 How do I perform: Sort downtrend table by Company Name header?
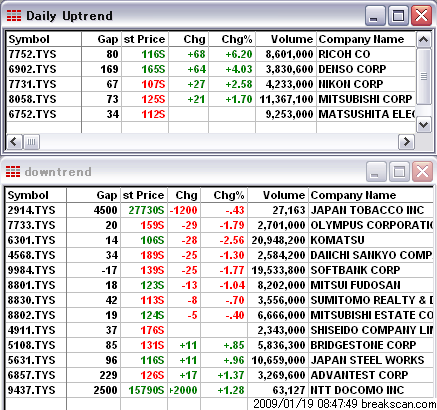[x=371, y=195]
